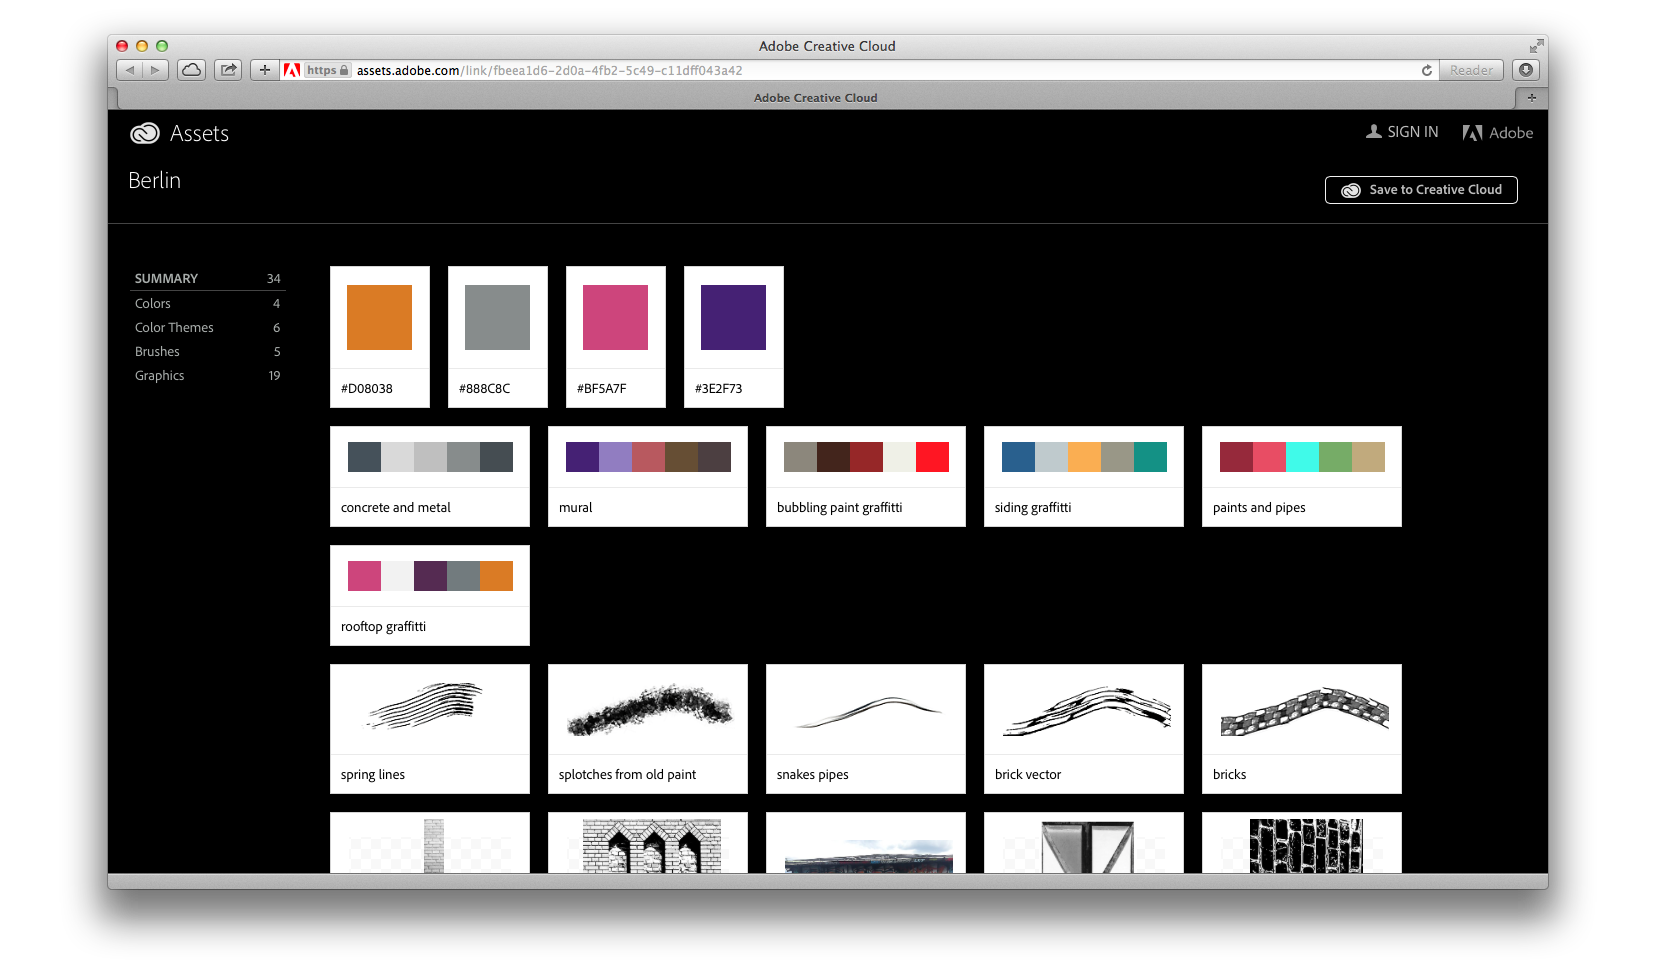Open the brick arches graphic thumbnail
1656x968 pixels.
point(648,843)
